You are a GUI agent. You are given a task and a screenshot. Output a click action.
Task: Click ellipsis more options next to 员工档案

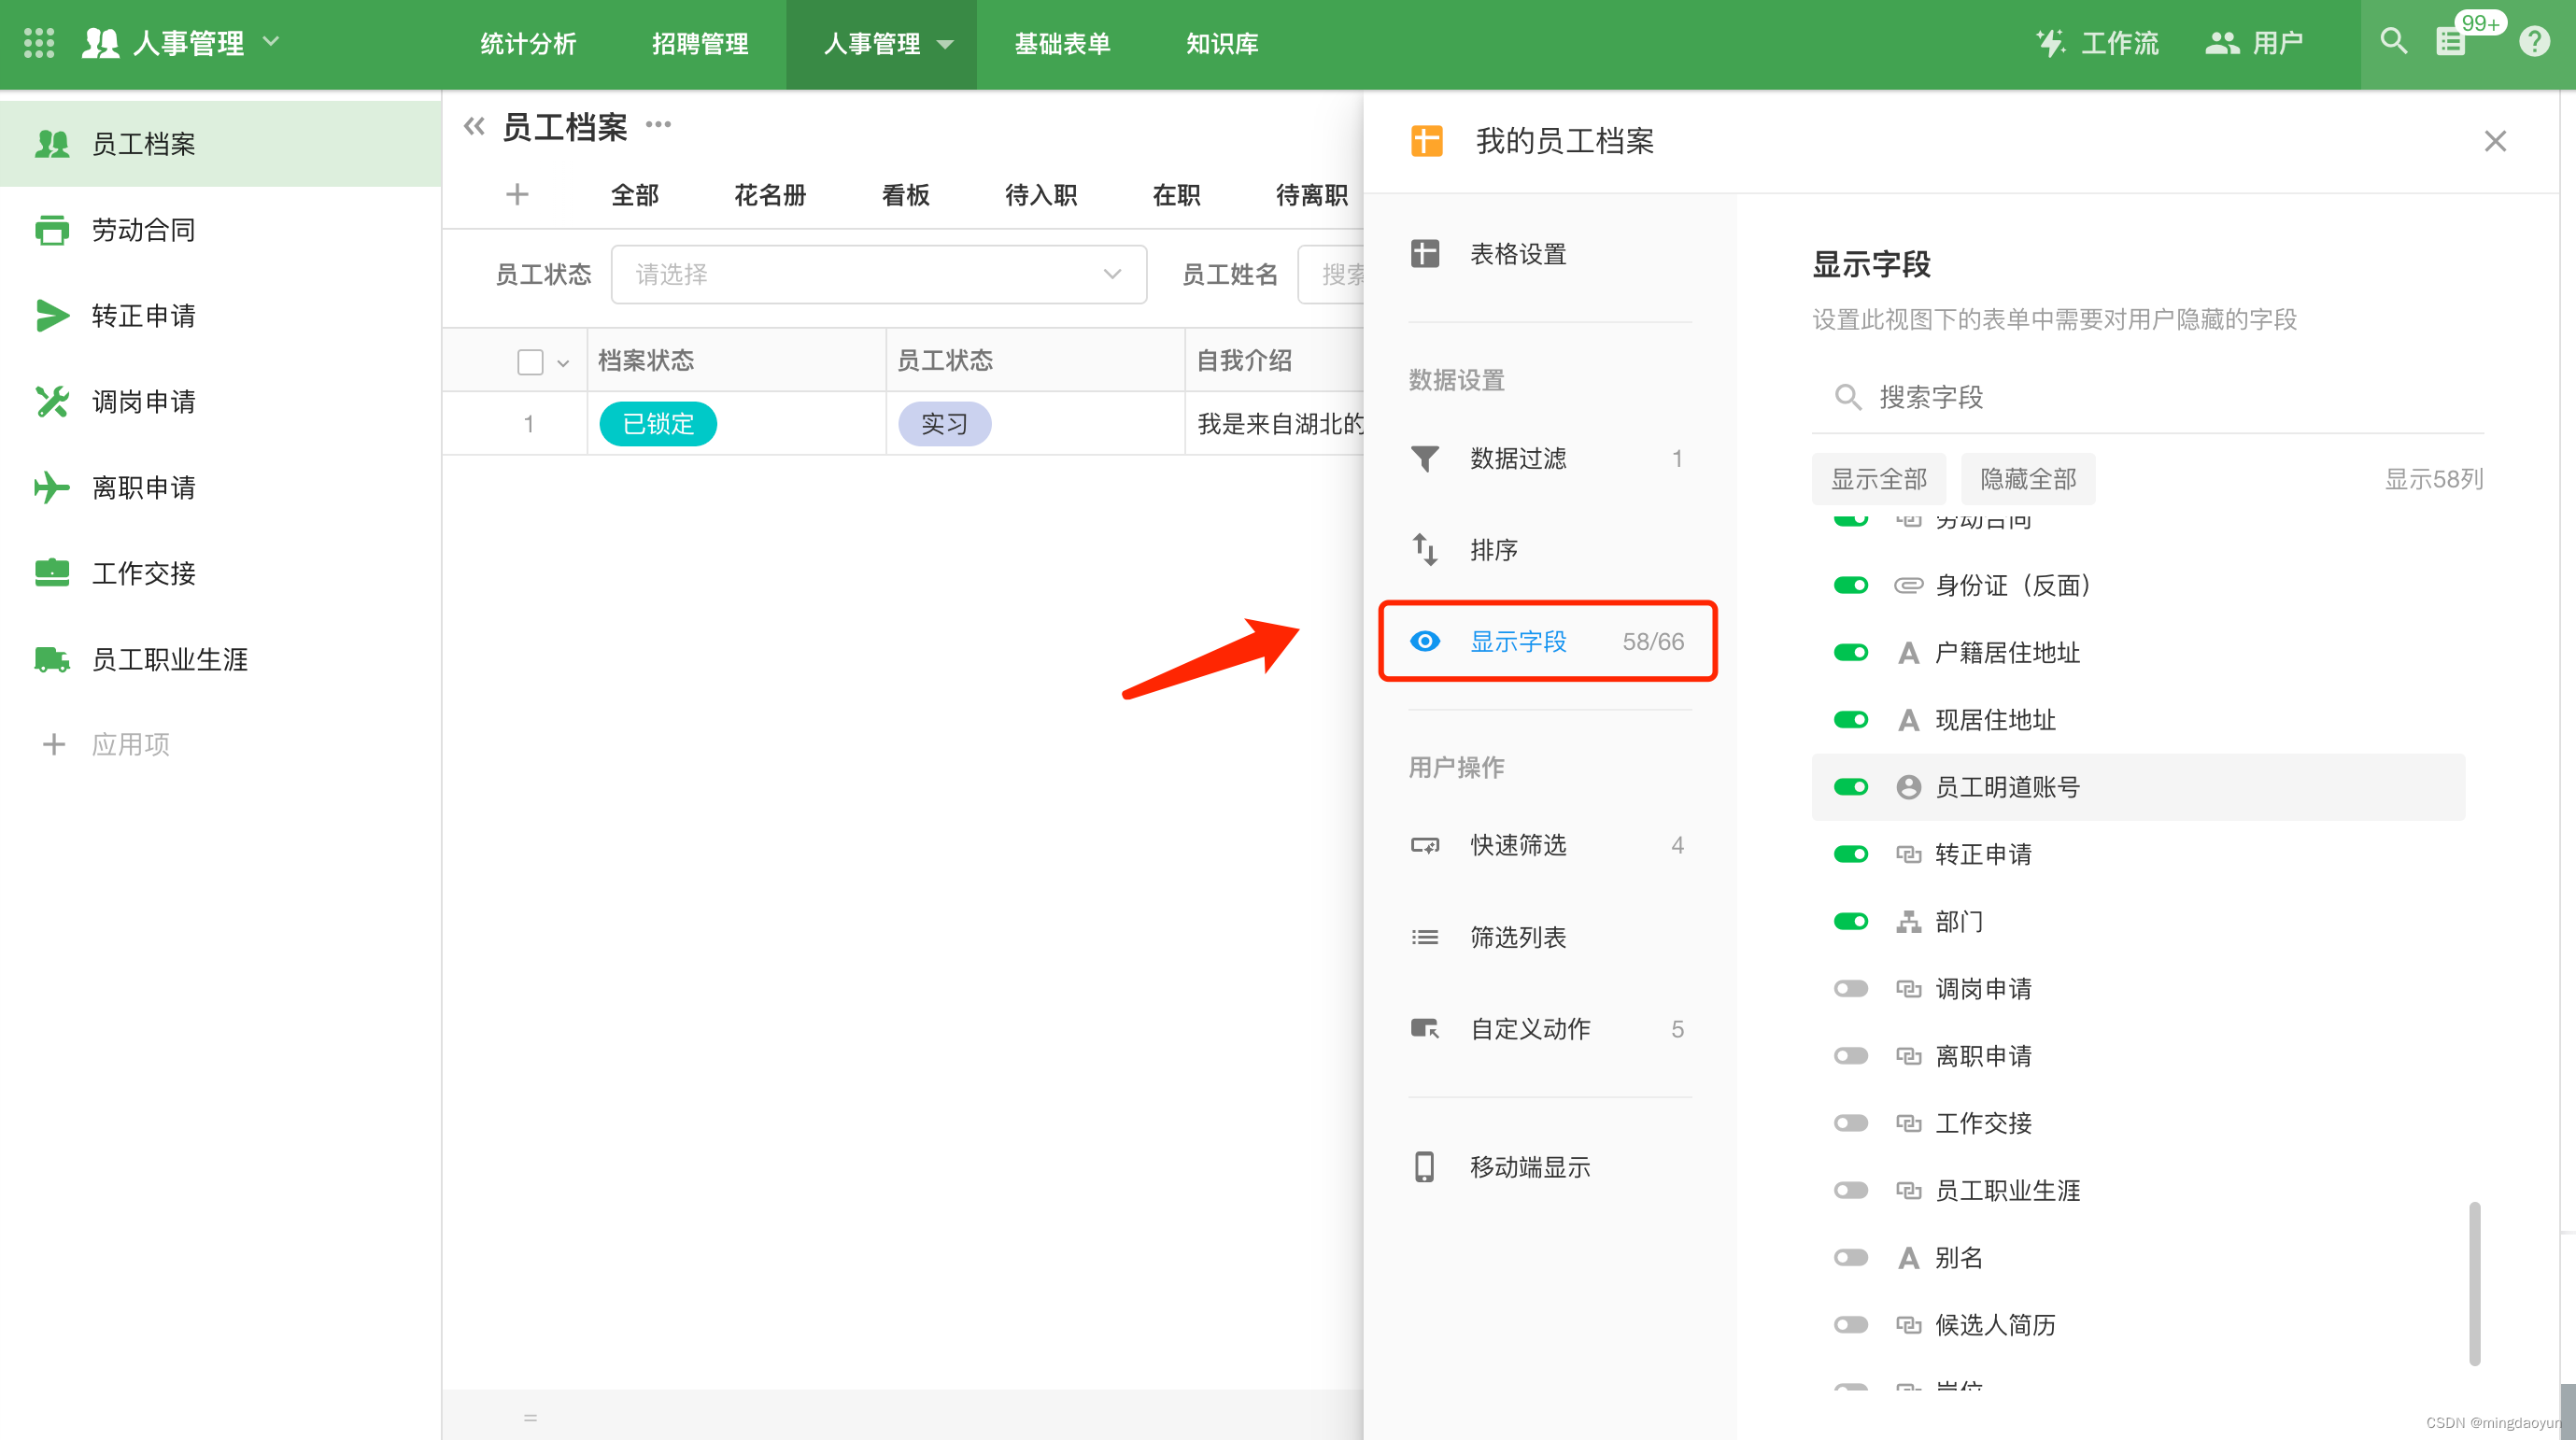[x=658, y=125]
